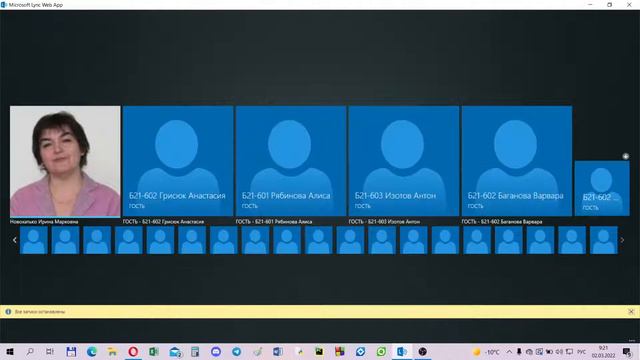The height and width of the screenshot is (360, 640).
Task: Select the Б21-602 Баганова Варвара participant tile
Action: pyautogui.click(x=517, y=161)
